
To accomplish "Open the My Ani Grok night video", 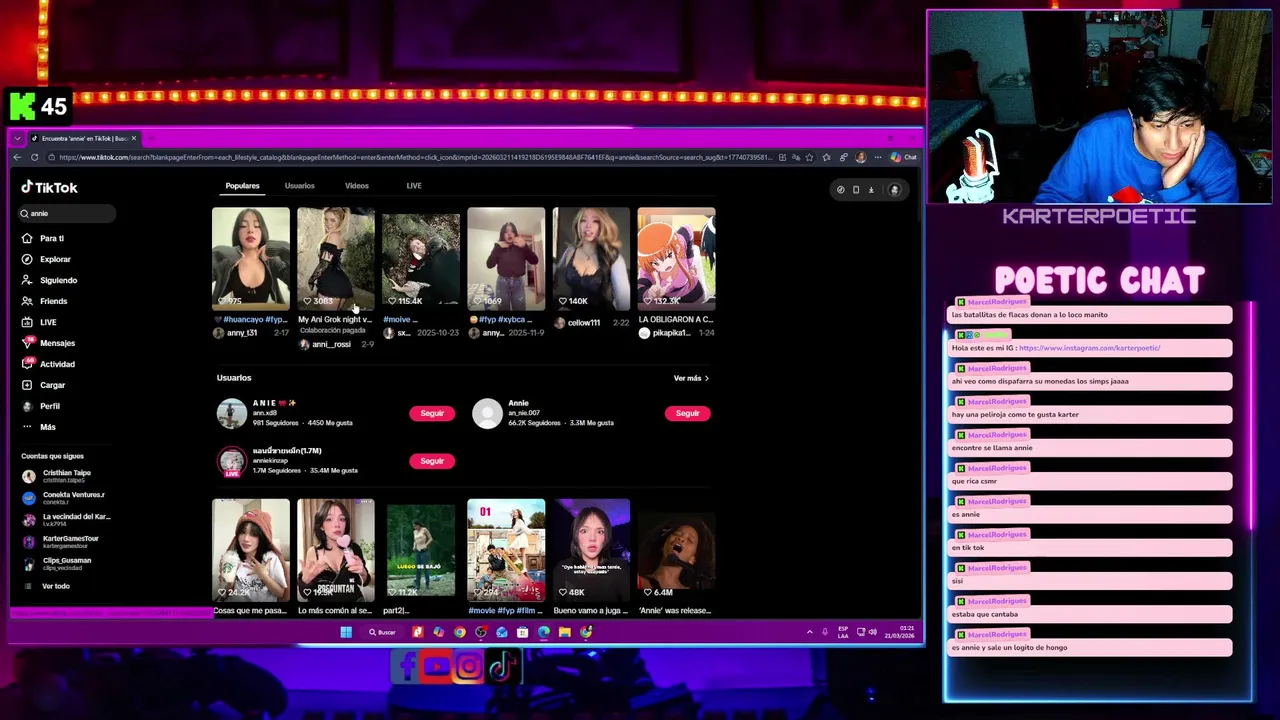I will click(x=336, y=257).
